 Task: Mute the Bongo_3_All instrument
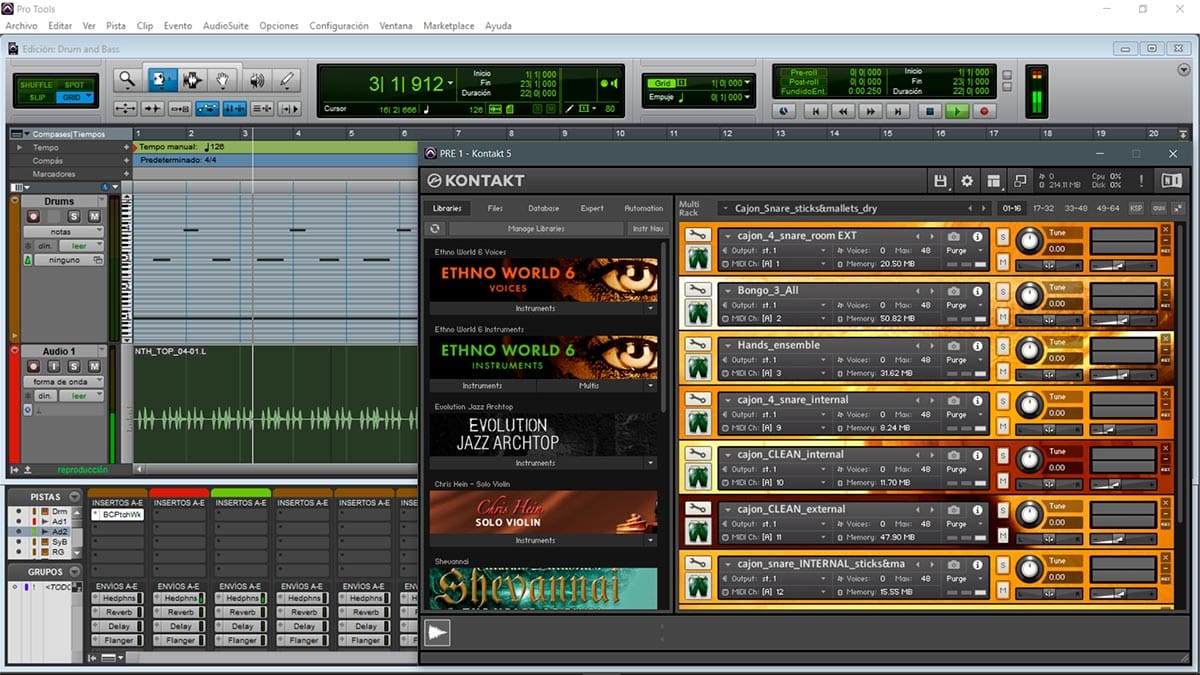(x=1003, y=316)
